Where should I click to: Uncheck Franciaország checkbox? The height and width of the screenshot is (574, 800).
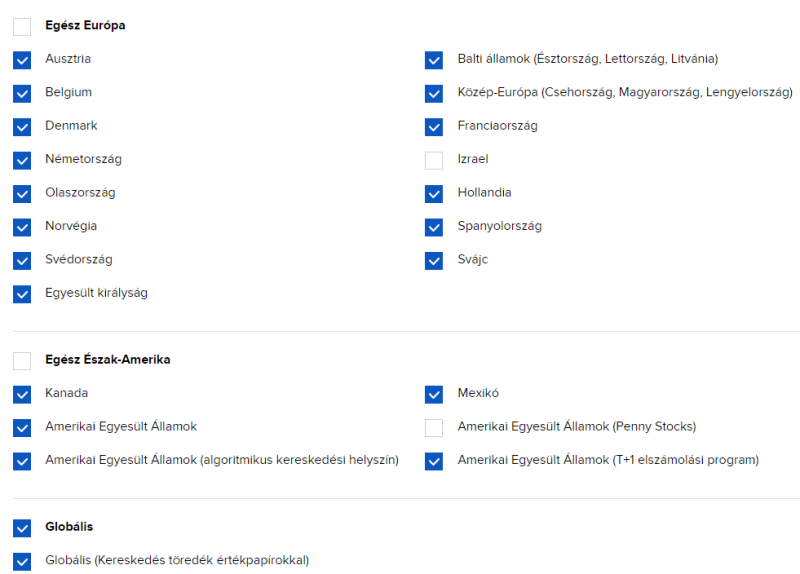pyautogui.click(x=434, y=127)
